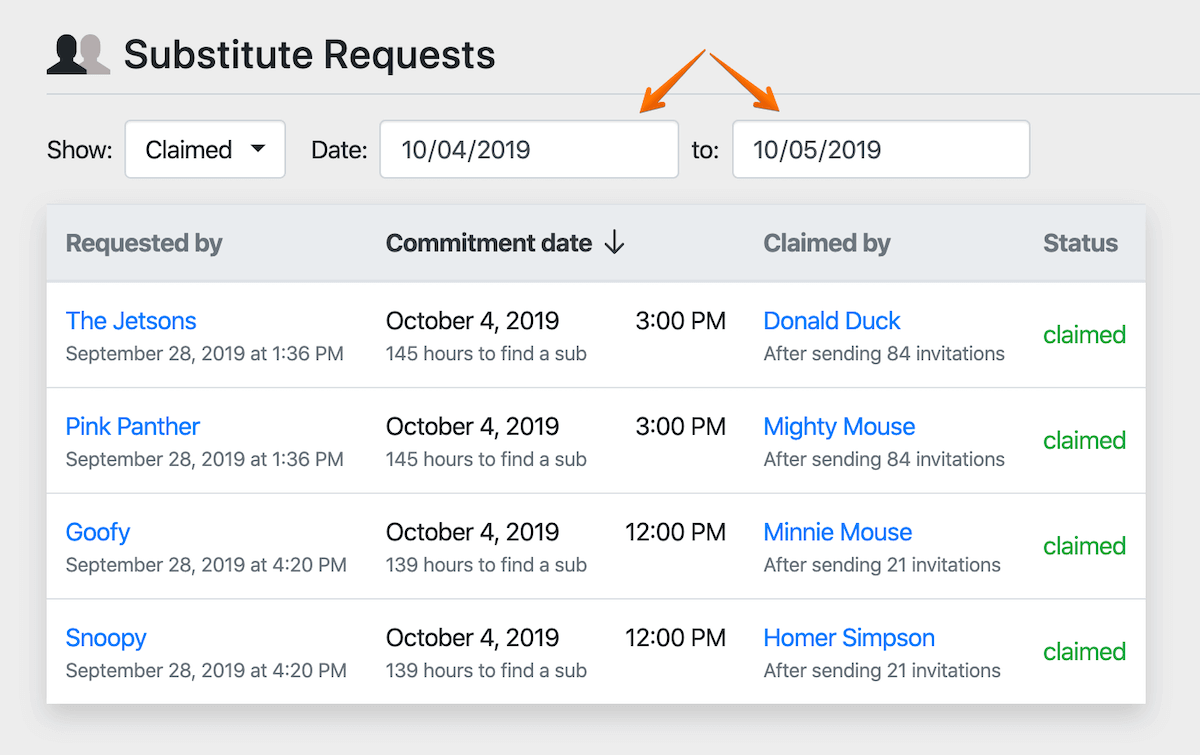Open Minnie Mouse claimer link
1200x755 pixels.
click(838, 532)
